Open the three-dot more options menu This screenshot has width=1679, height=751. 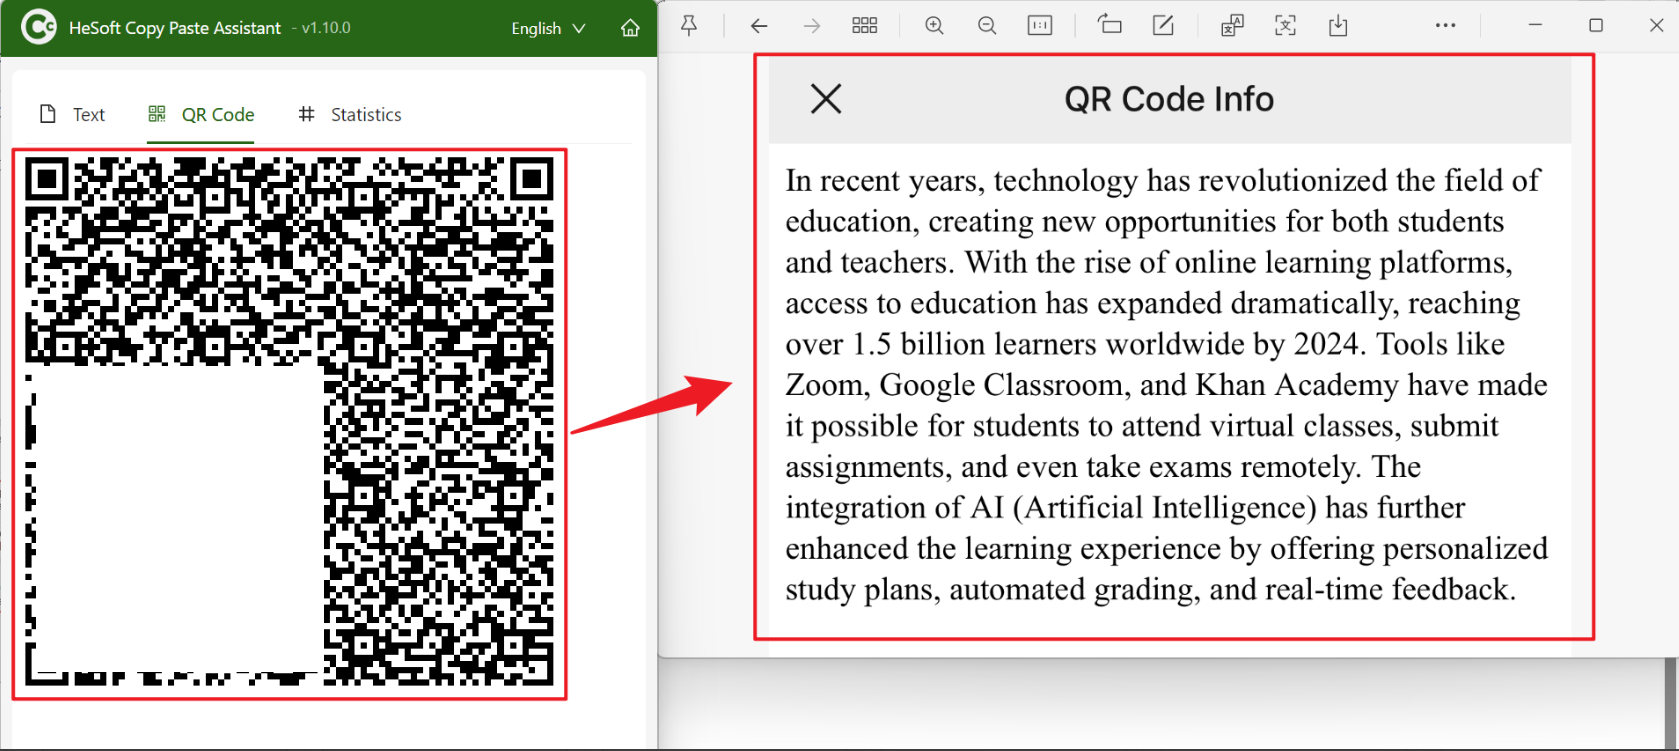[1446, 25]
